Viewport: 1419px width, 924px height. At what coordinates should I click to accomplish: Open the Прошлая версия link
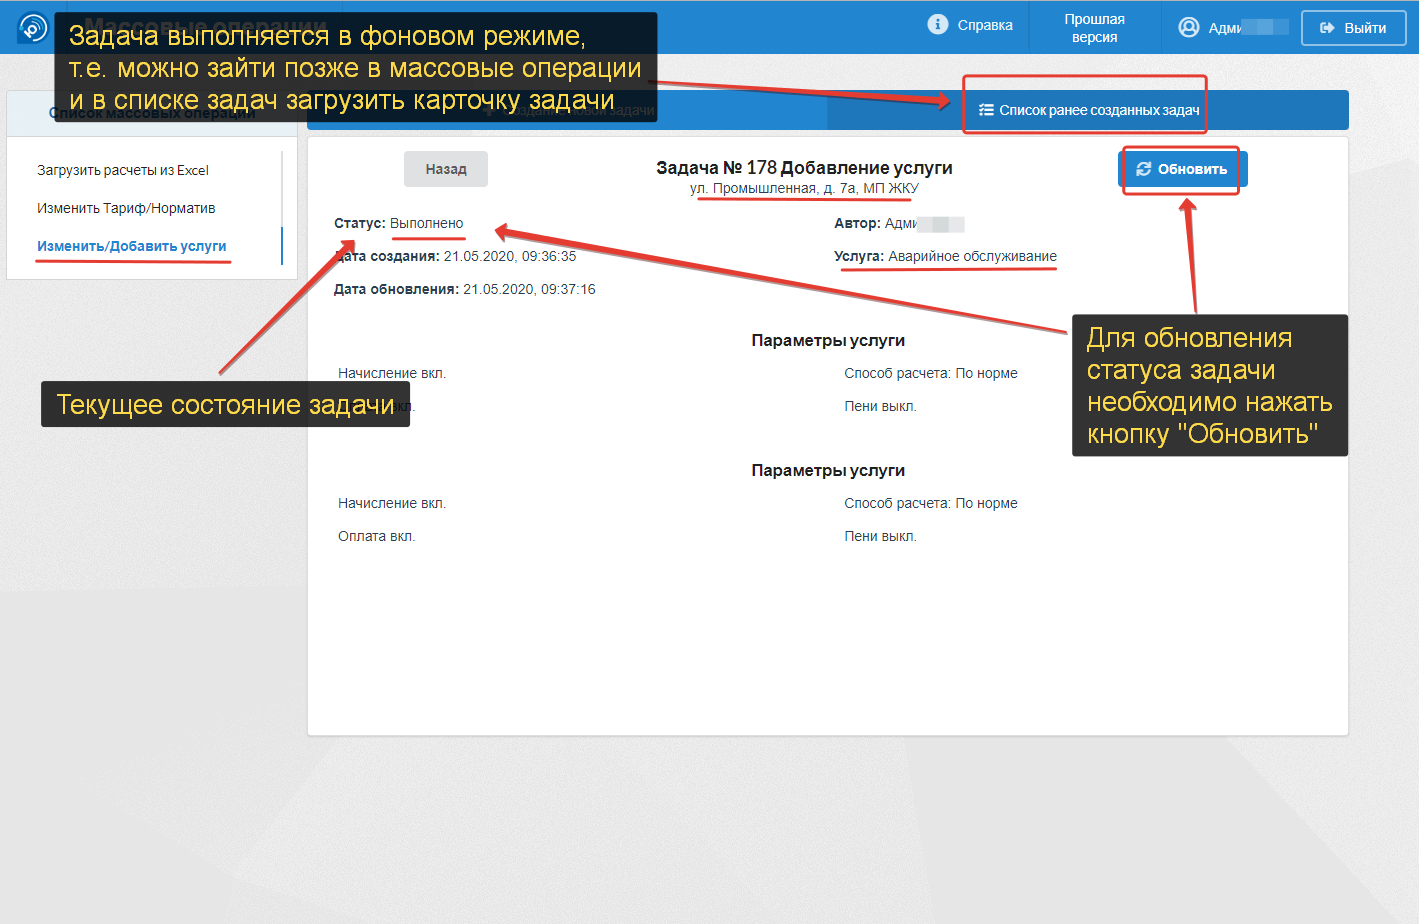coord(1094,28)
